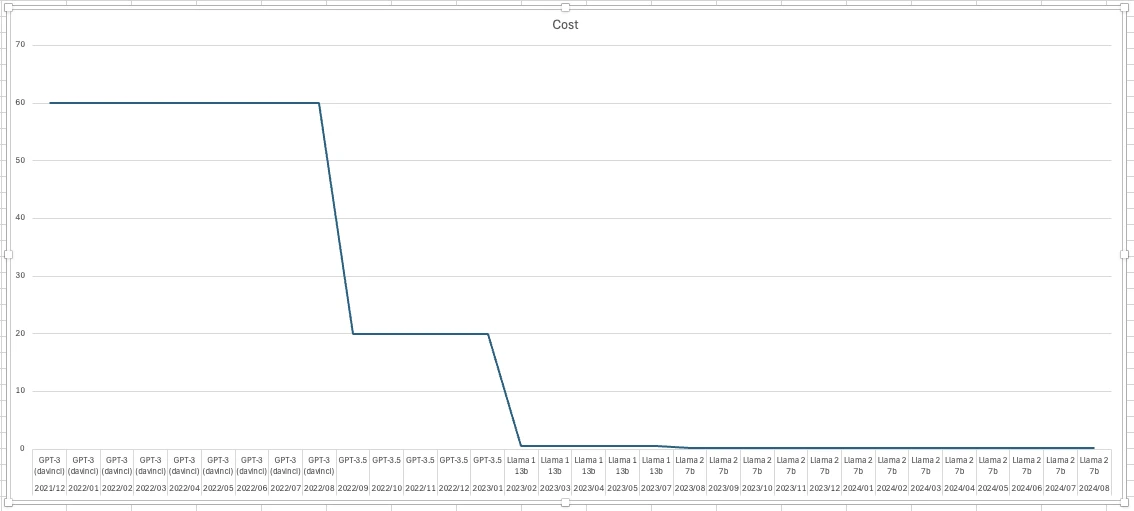Click the vertical axis label 40
1134x511 pixels.
20,218
